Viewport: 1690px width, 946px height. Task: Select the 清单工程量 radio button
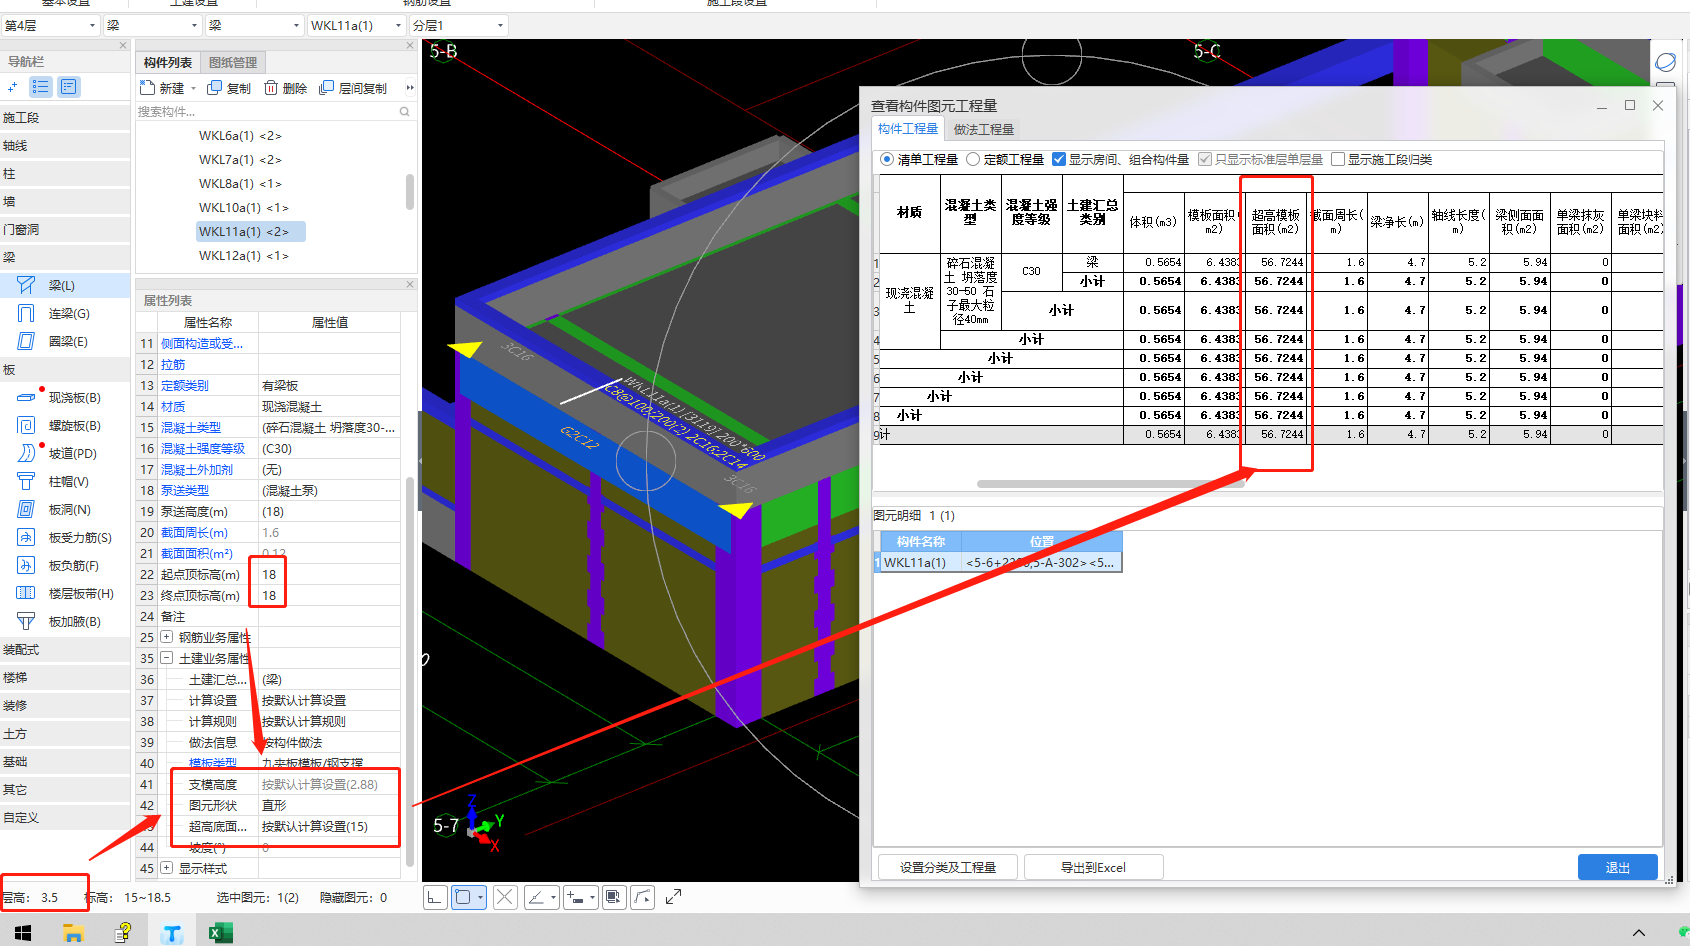(887, 159)
